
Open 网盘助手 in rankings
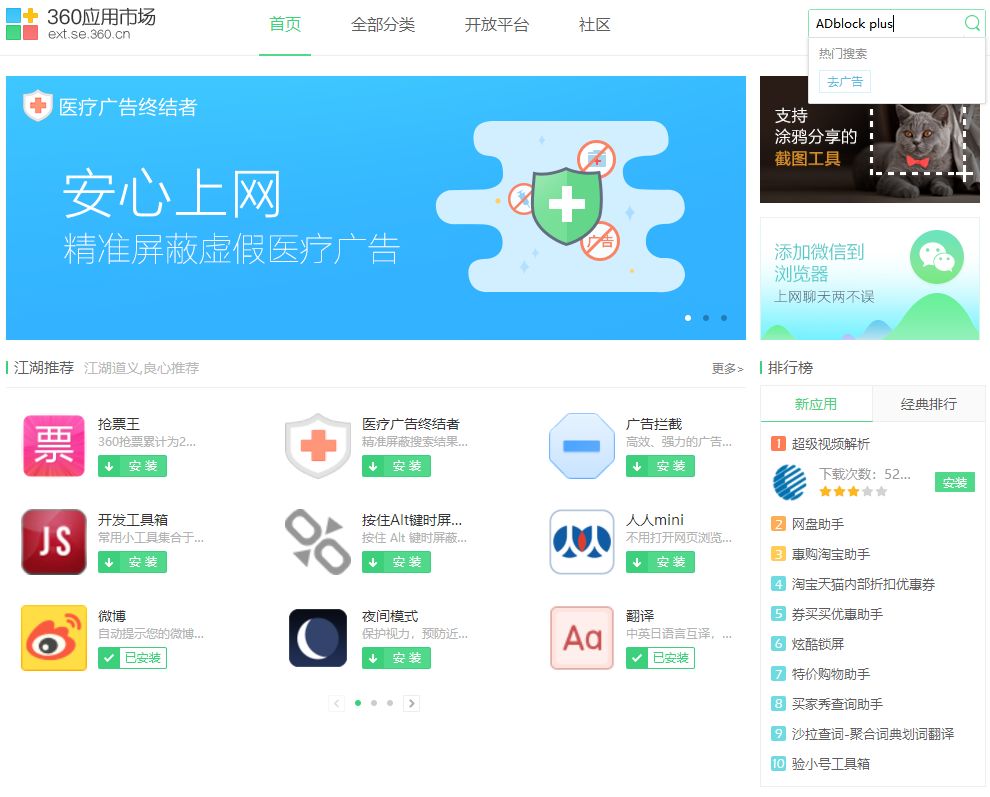[818, 524]
